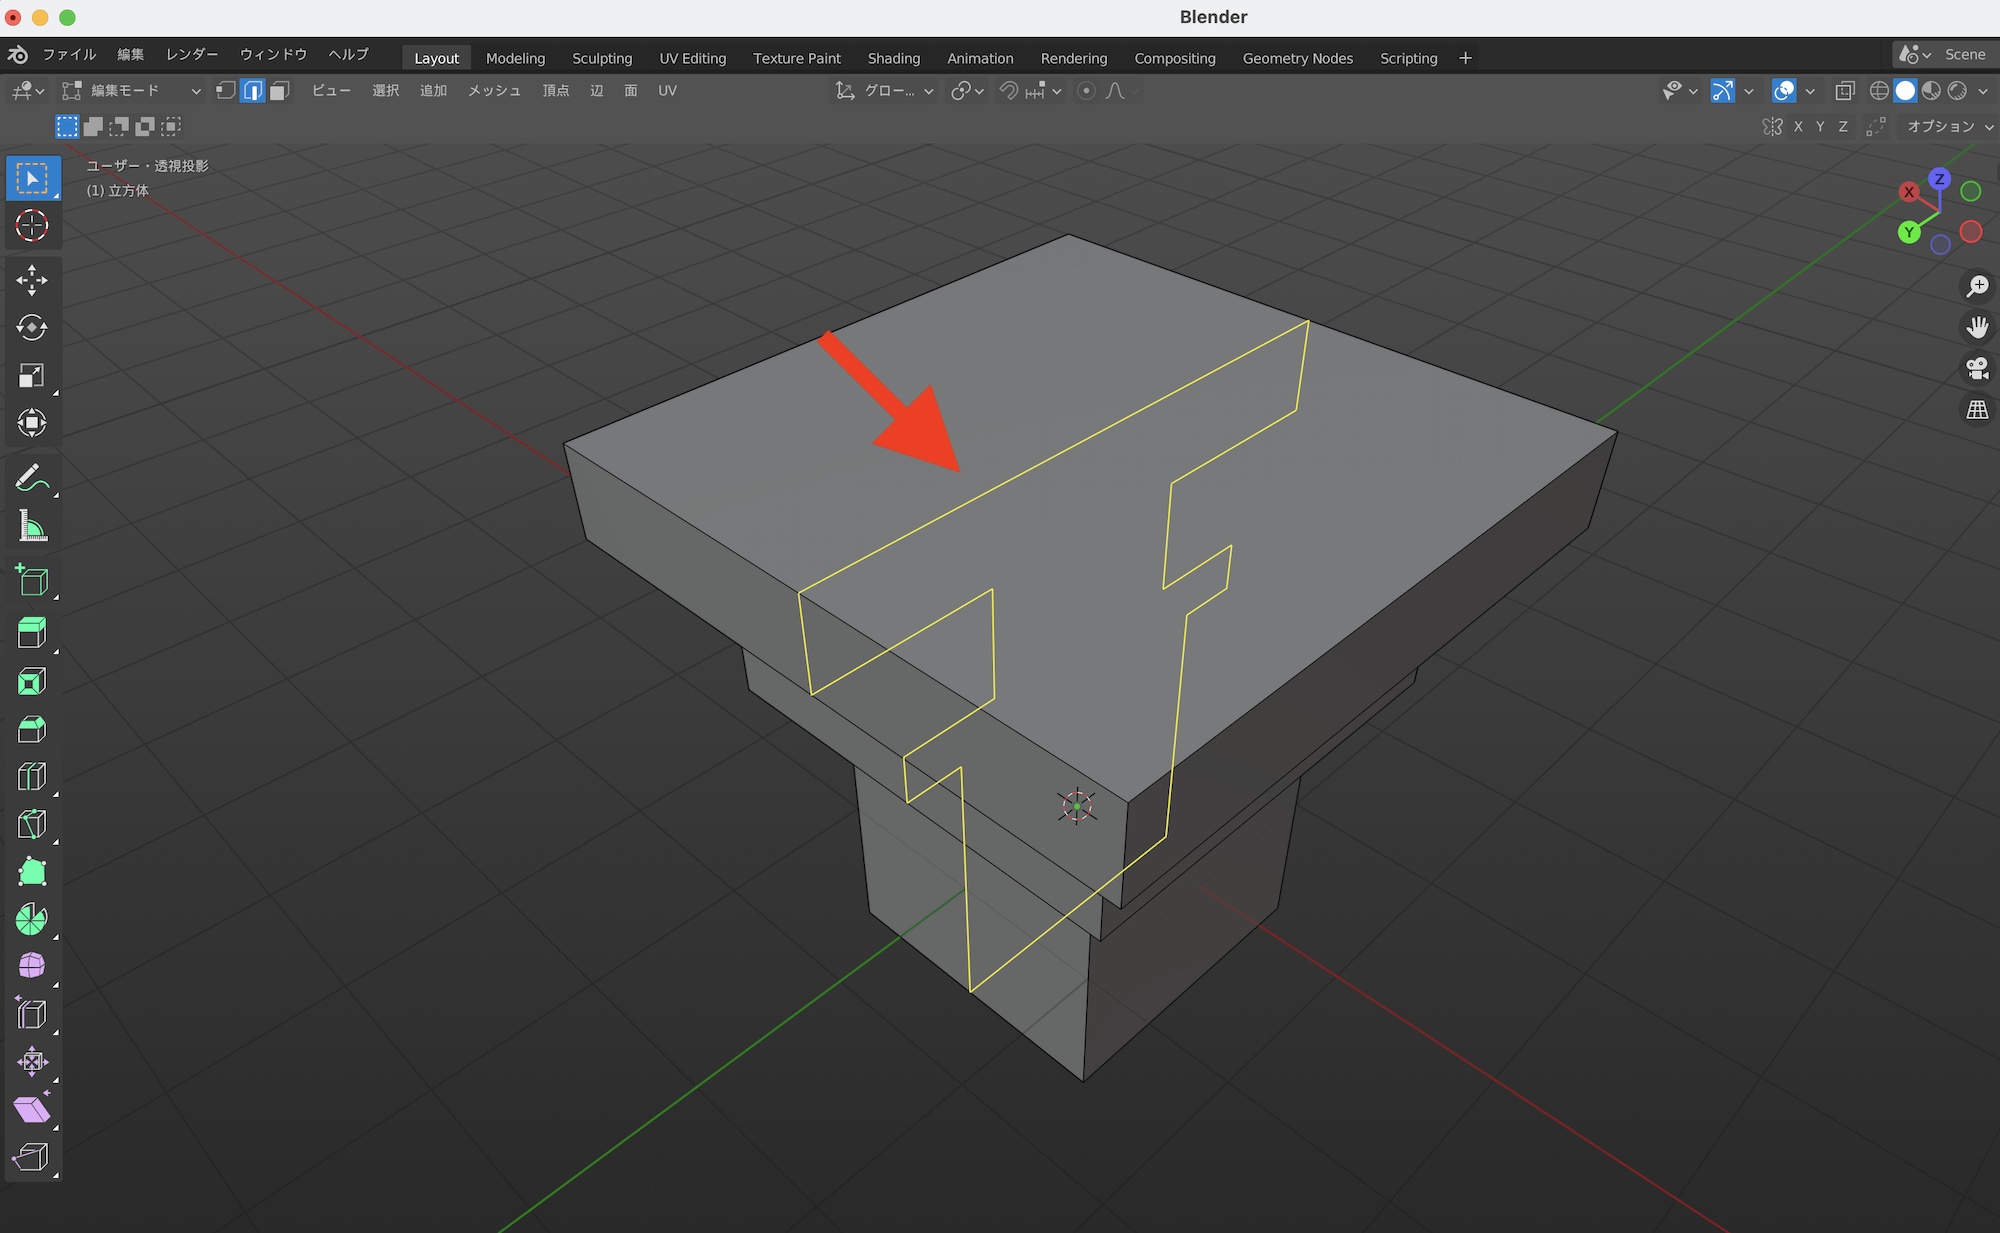Click the 頂点 vertex menu

pos(556,91)
